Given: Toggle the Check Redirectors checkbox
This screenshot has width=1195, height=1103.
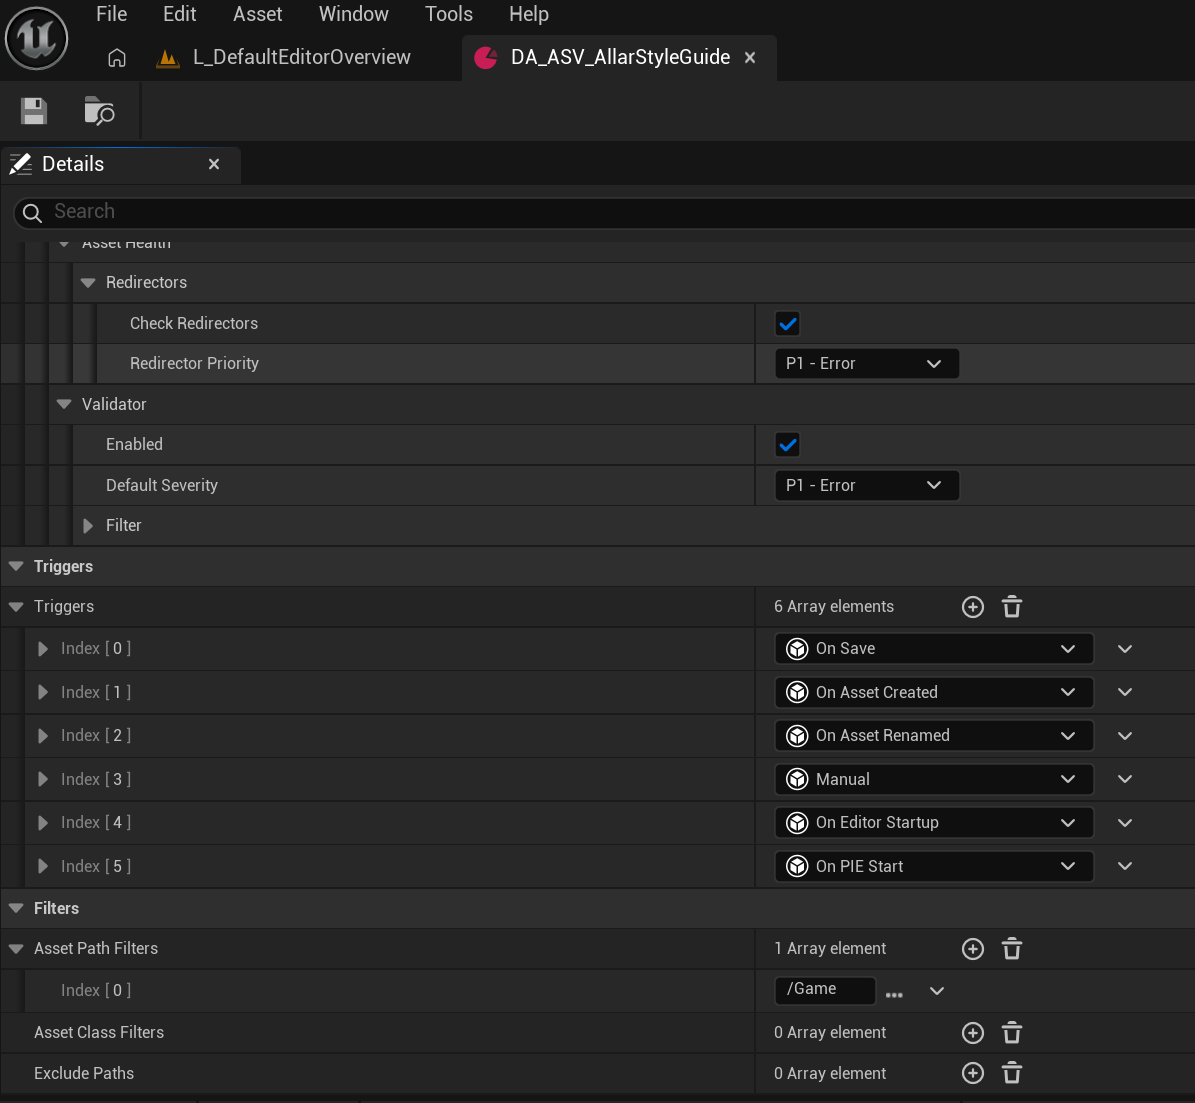Looking at the screenshot, I should click(x=787, y=323).
